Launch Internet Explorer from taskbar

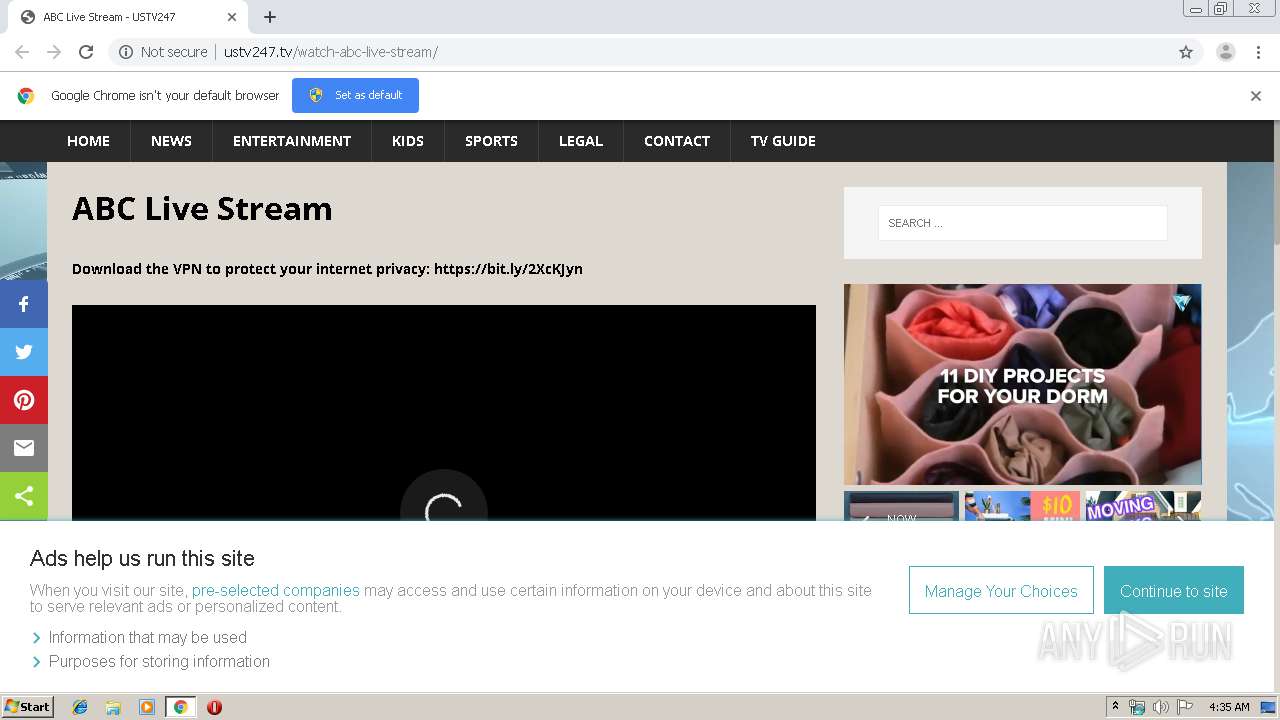80,707
